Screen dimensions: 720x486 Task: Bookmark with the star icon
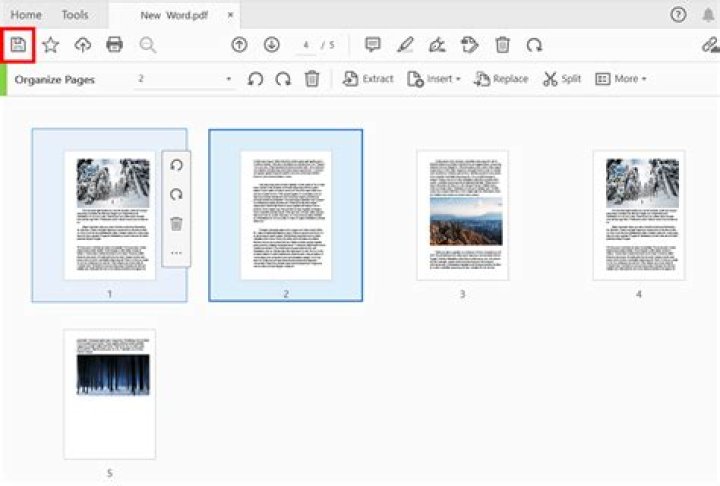[x=51, y=45]
